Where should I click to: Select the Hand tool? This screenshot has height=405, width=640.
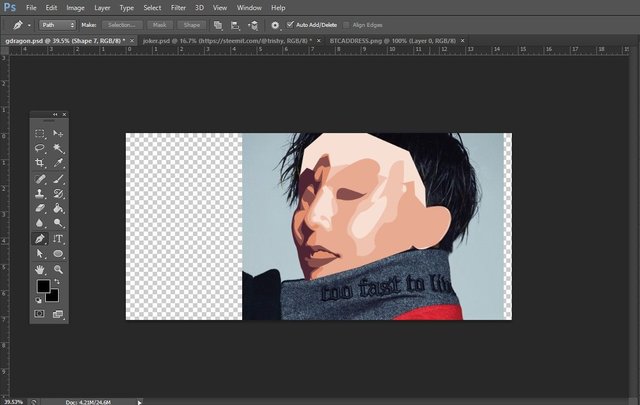[40, 269]
